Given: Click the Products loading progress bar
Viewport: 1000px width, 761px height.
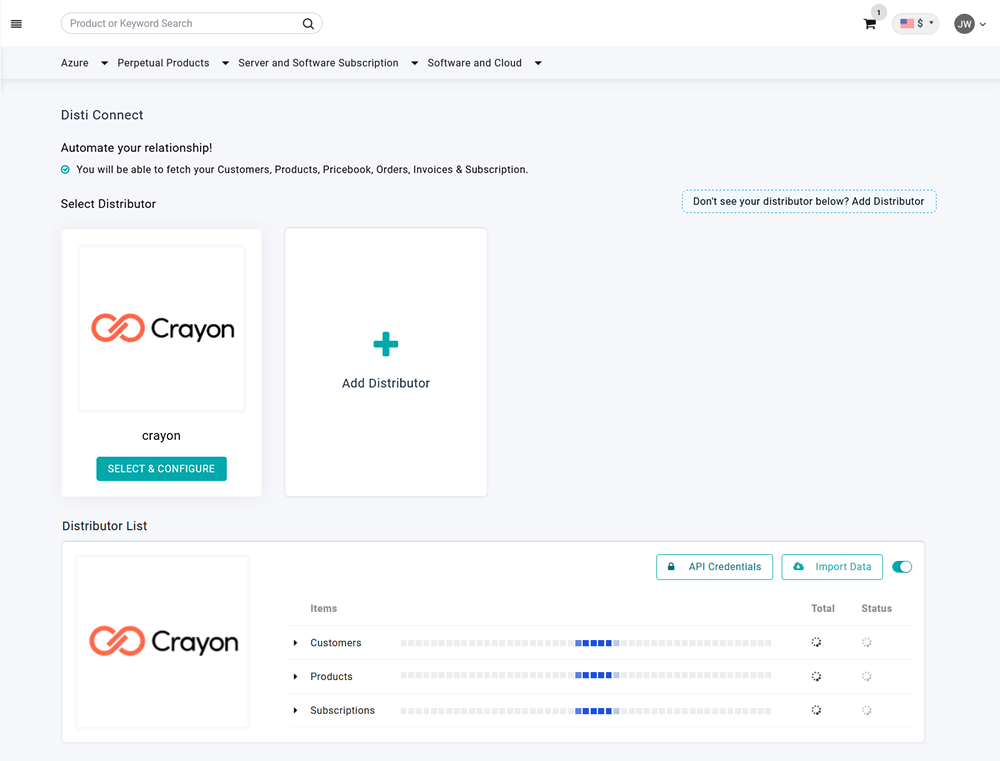Looking at the screenshot, I should (586, 676).
